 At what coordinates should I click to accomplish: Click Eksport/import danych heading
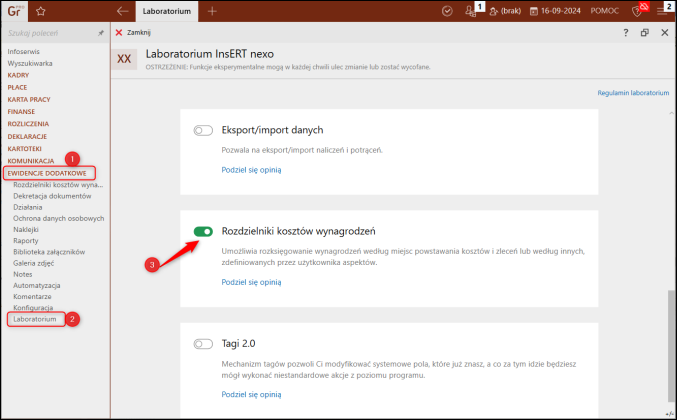(x=272, y=130)
